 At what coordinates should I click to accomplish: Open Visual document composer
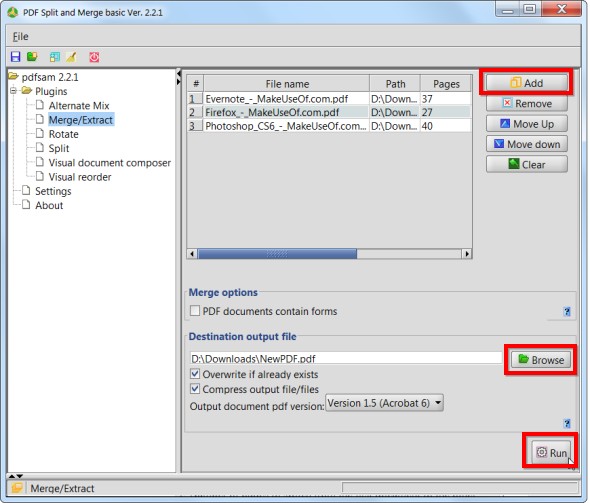tap(109, 163)
